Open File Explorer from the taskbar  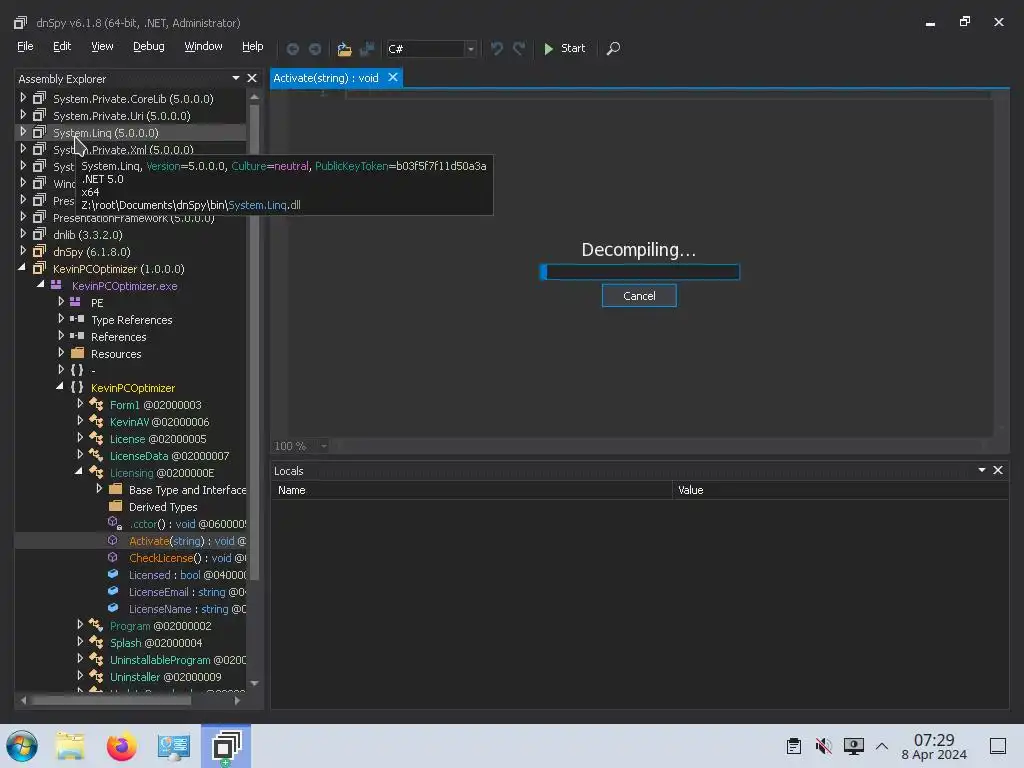70,746
